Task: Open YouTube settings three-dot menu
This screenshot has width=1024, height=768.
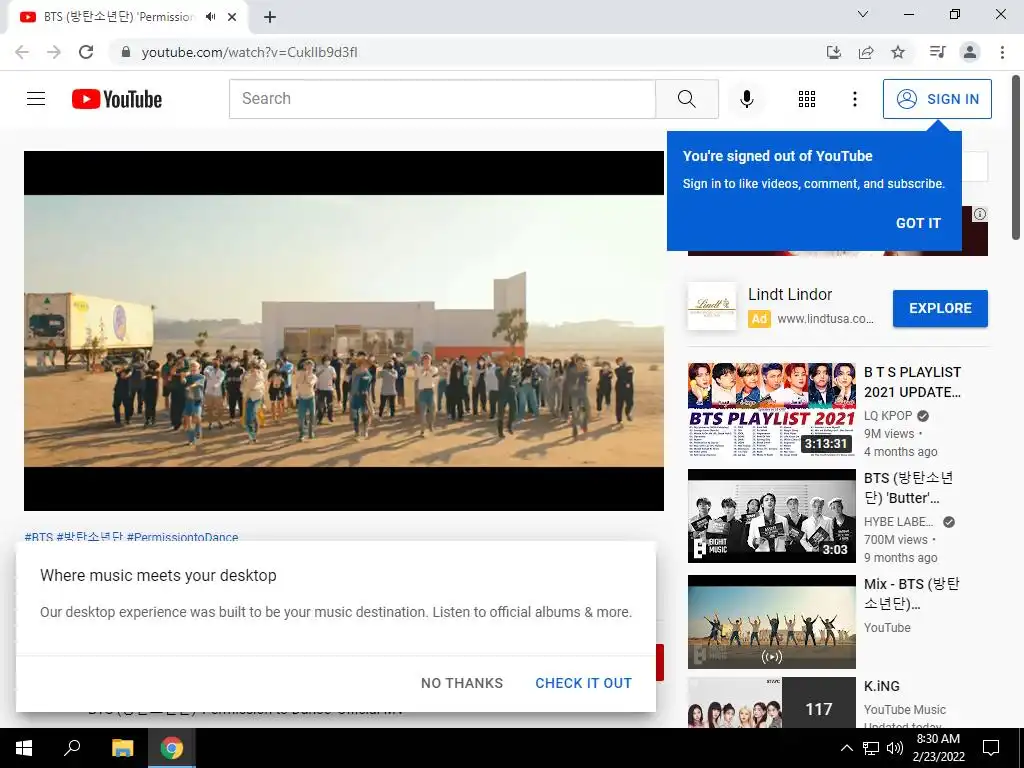Action: (x=854, y=99)
